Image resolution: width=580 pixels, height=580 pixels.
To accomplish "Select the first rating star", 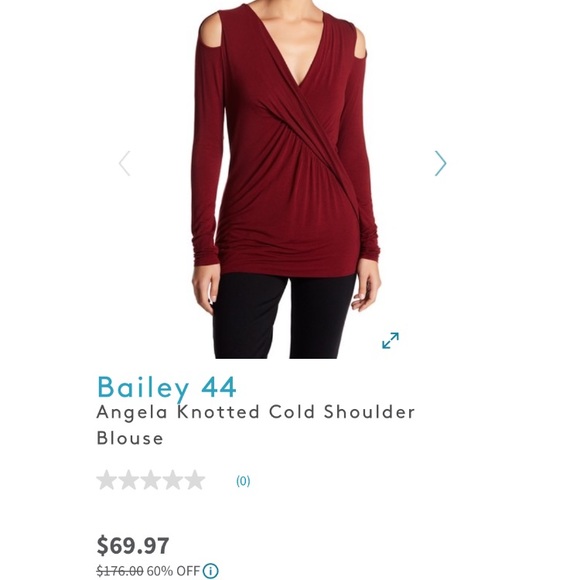I will coord(107,480).
